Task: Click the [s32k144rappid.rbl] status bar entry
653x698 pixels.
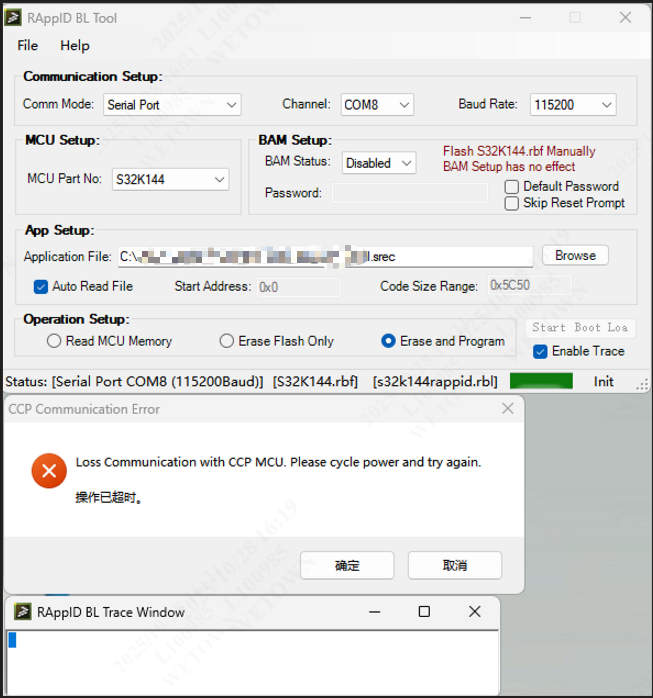Action: point(435,381)
